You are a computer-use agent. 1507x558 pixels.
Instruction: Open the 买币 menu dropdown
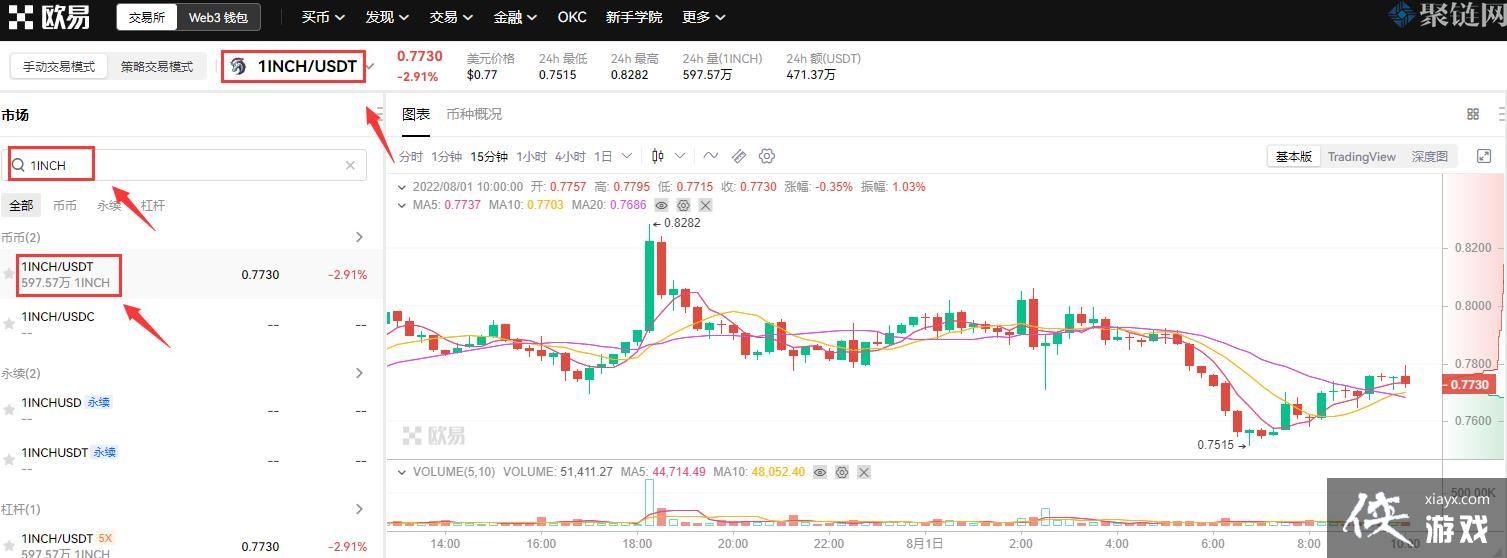(x=323, y=17)
